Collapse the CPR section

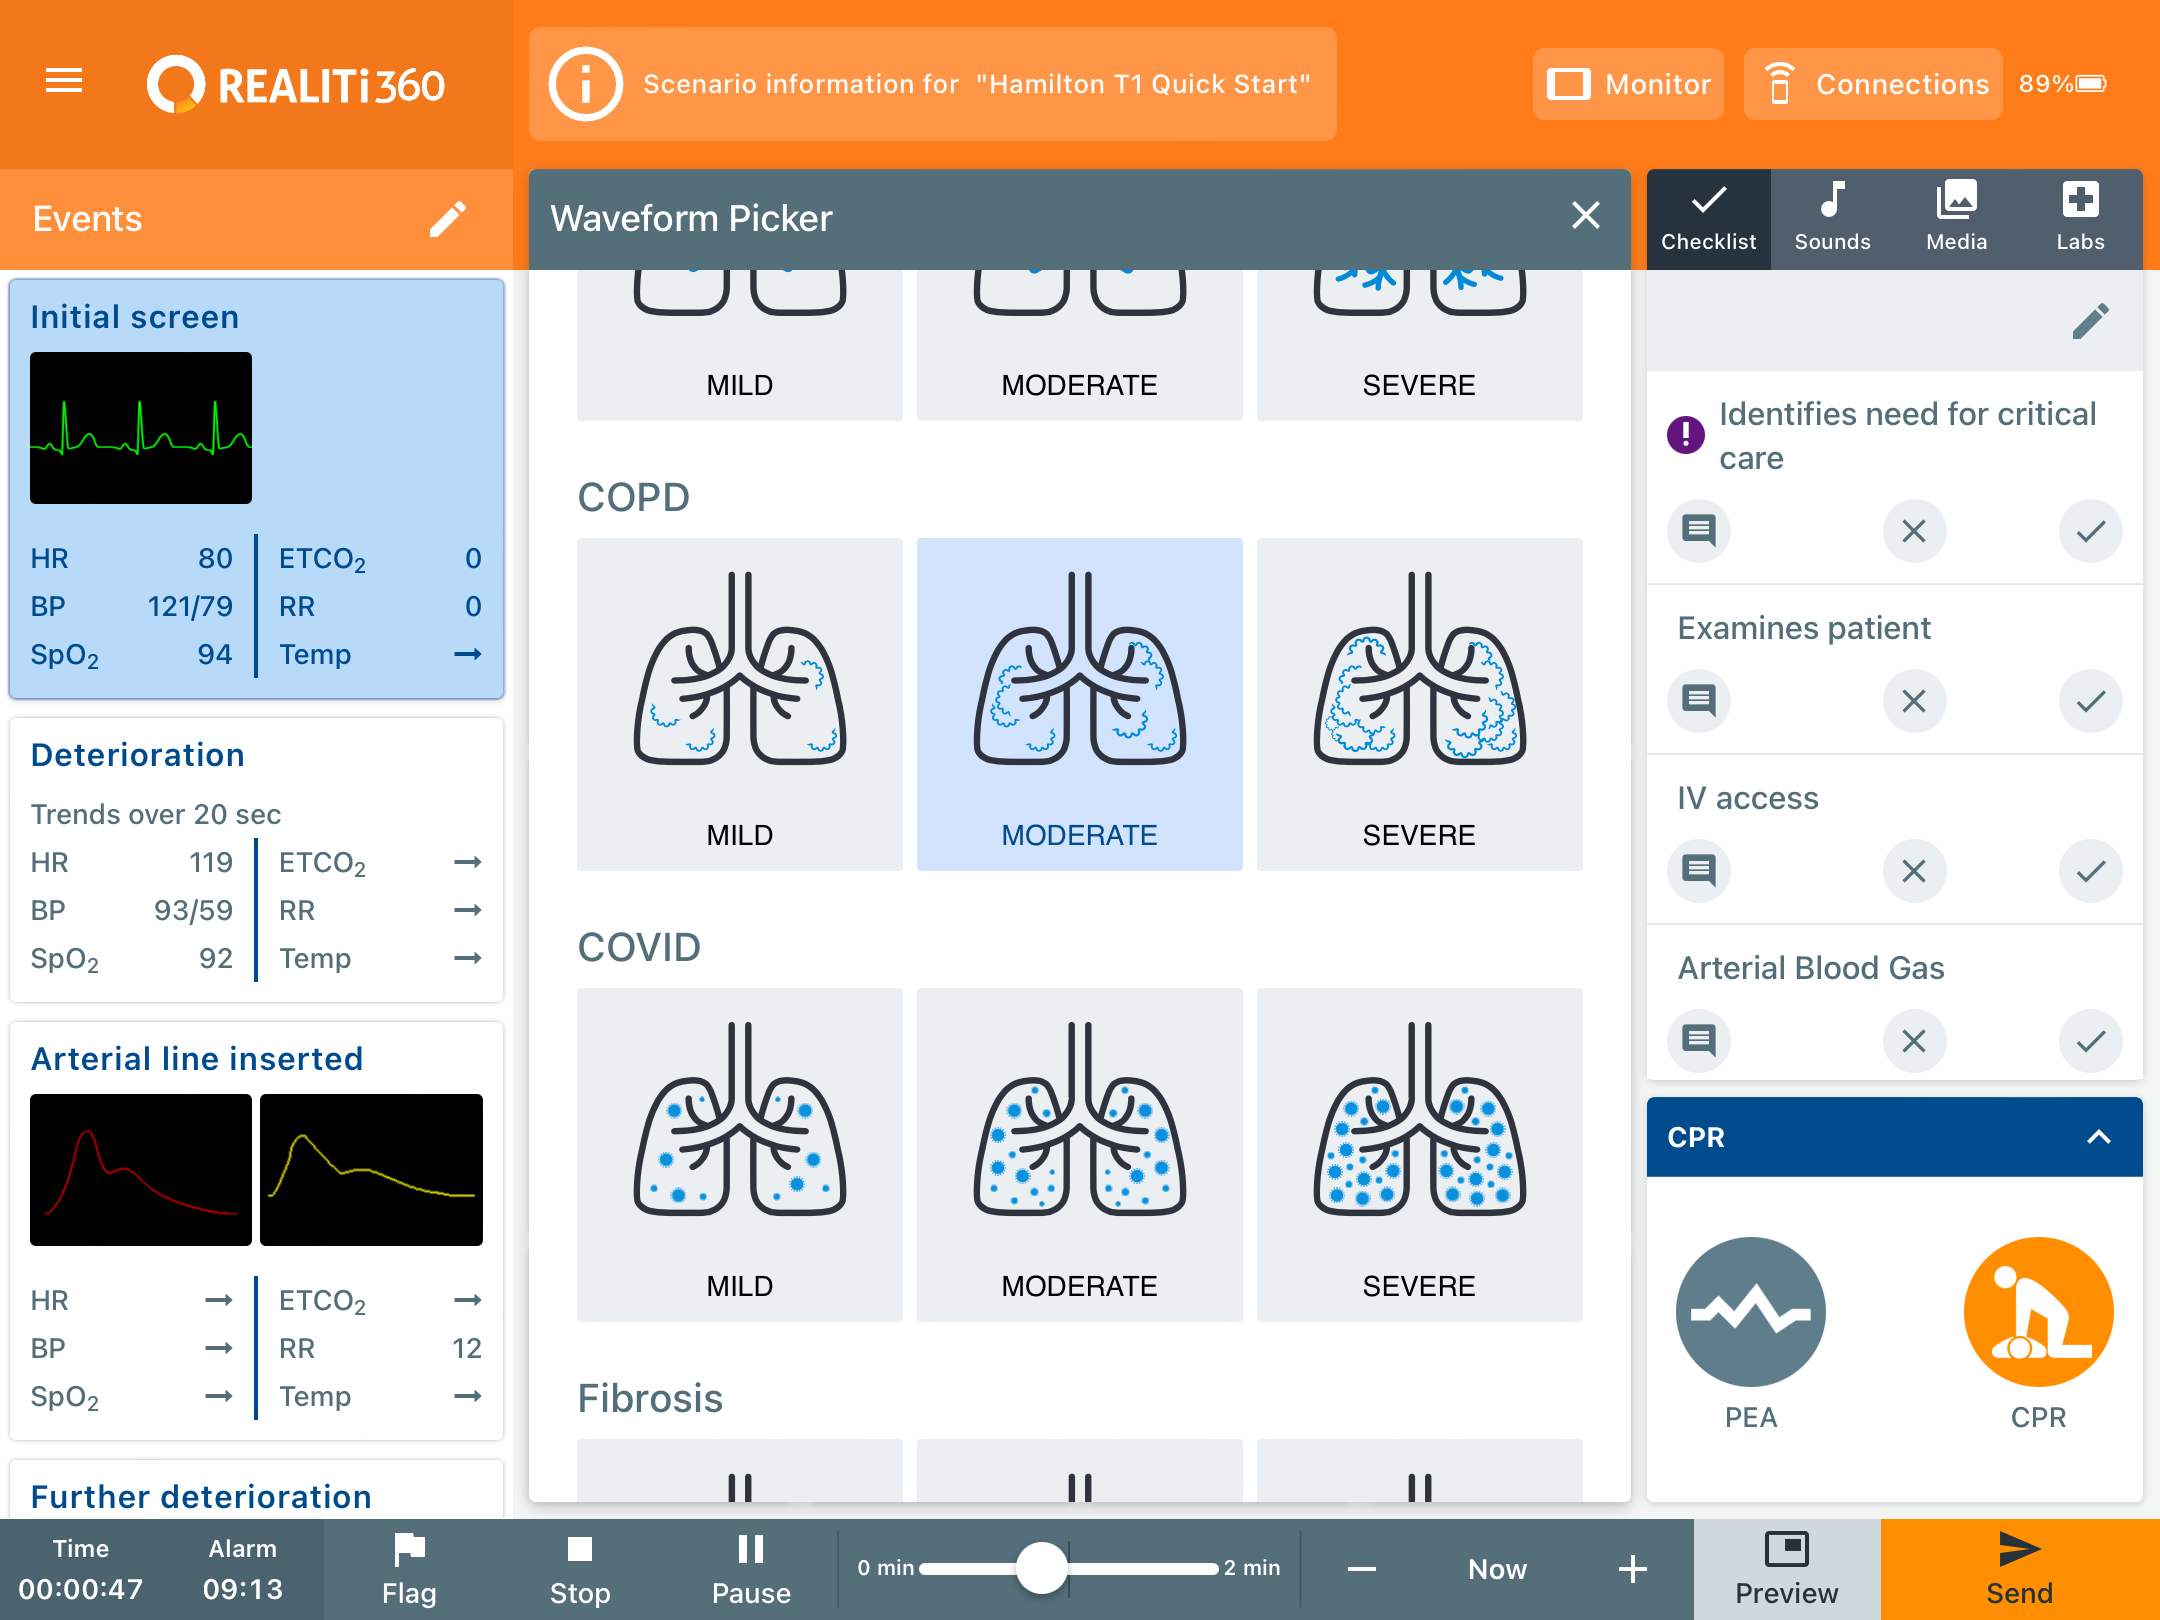coord(2098,1137)
